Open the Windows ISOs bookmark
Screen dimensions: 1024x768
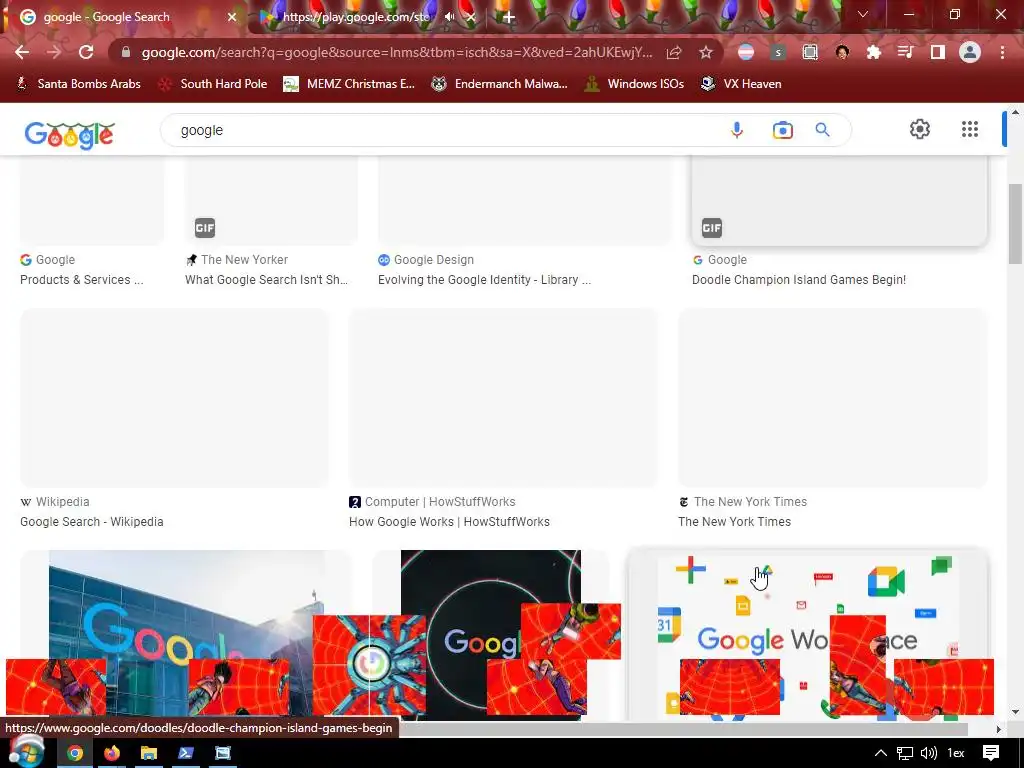pyautogui.click(x=634, y=84)
